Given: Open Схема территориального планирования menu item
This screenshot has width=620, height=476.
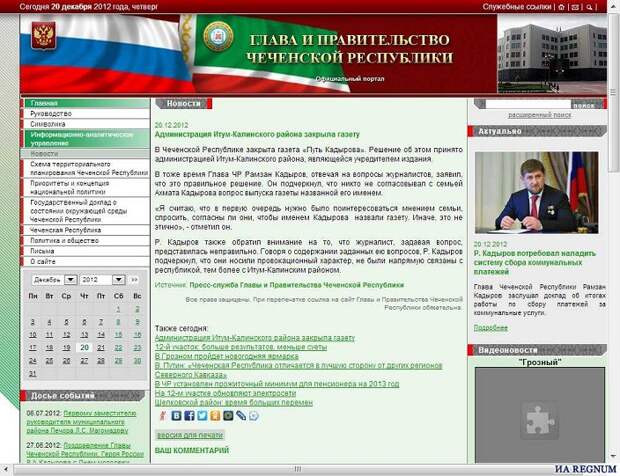Looking at the screenshot, I should pyautogui.click(x=87, y=168).
